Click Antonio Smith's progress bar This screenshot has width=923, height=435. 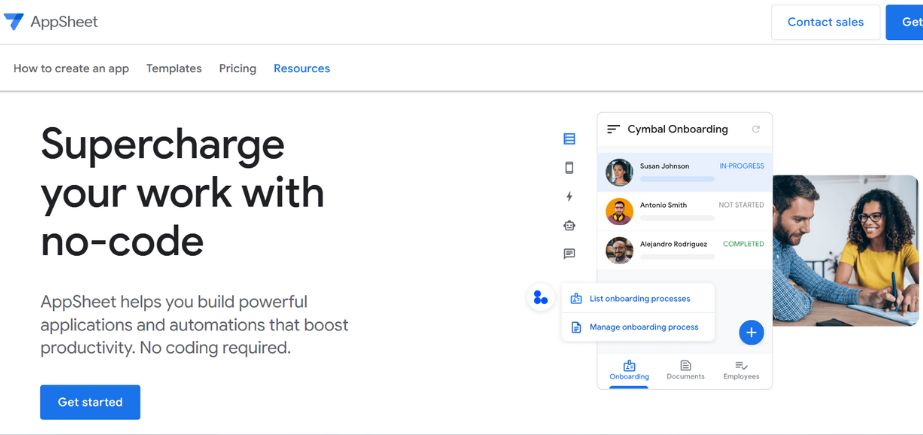(x=677, y=218)
